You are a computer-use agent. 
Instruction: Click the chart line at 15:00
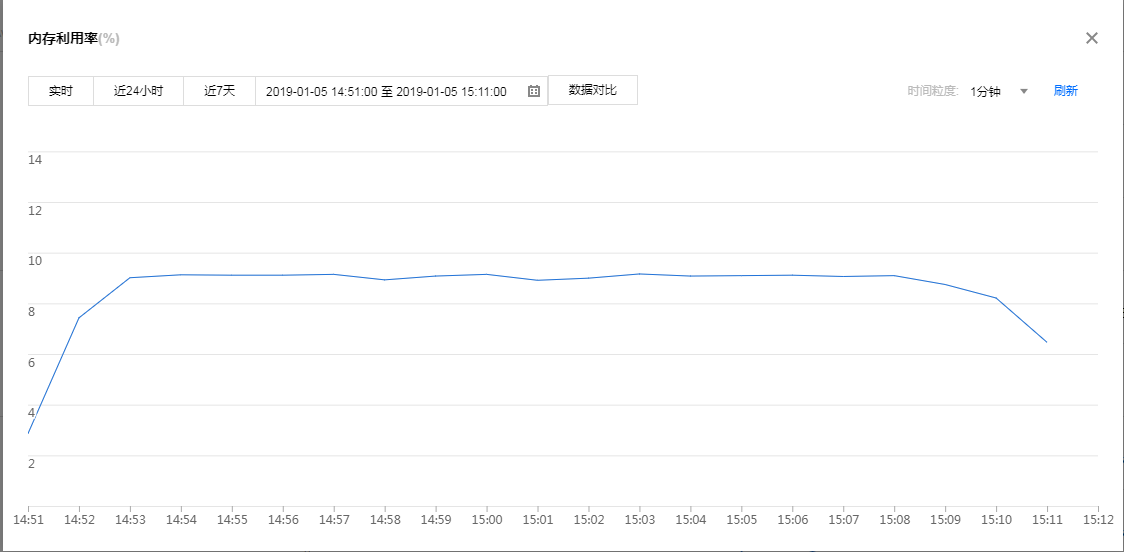487,274
